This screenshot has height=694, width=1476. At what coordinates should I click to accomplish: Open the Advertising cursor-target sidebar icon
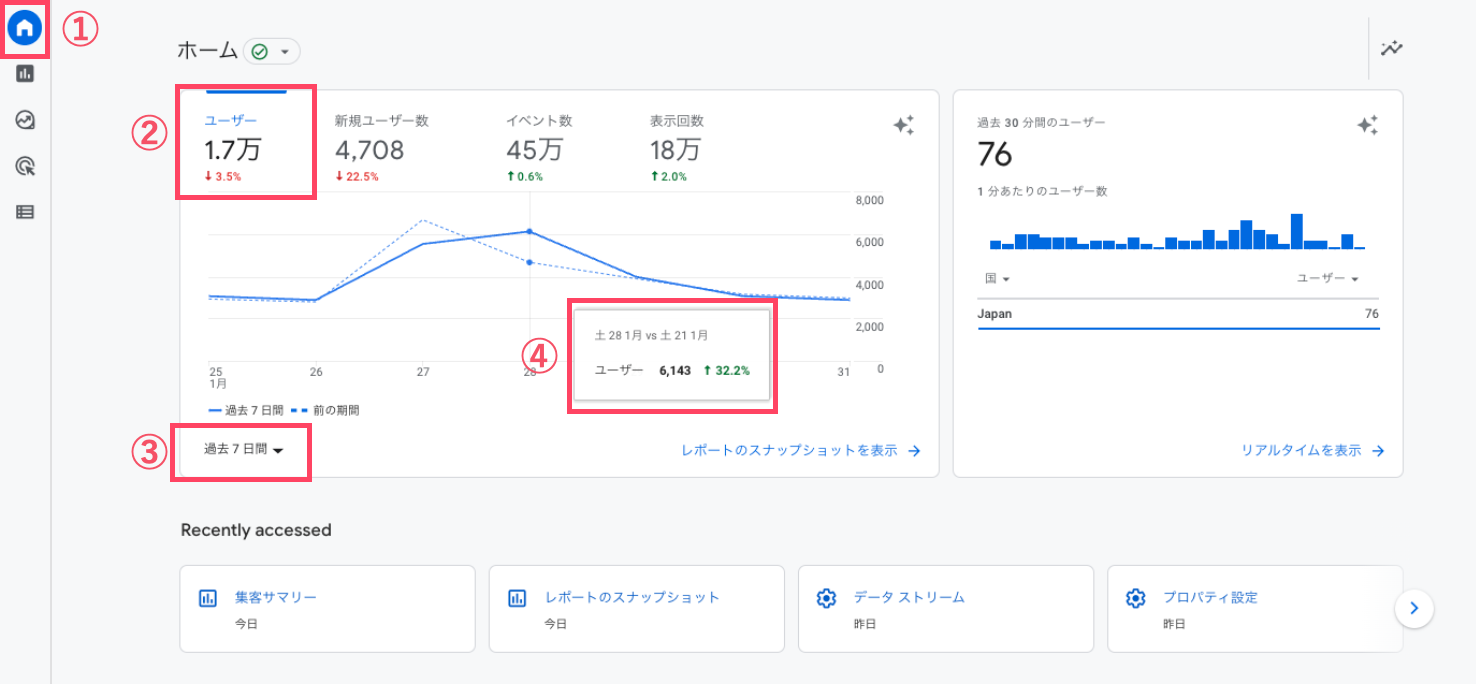25,166
